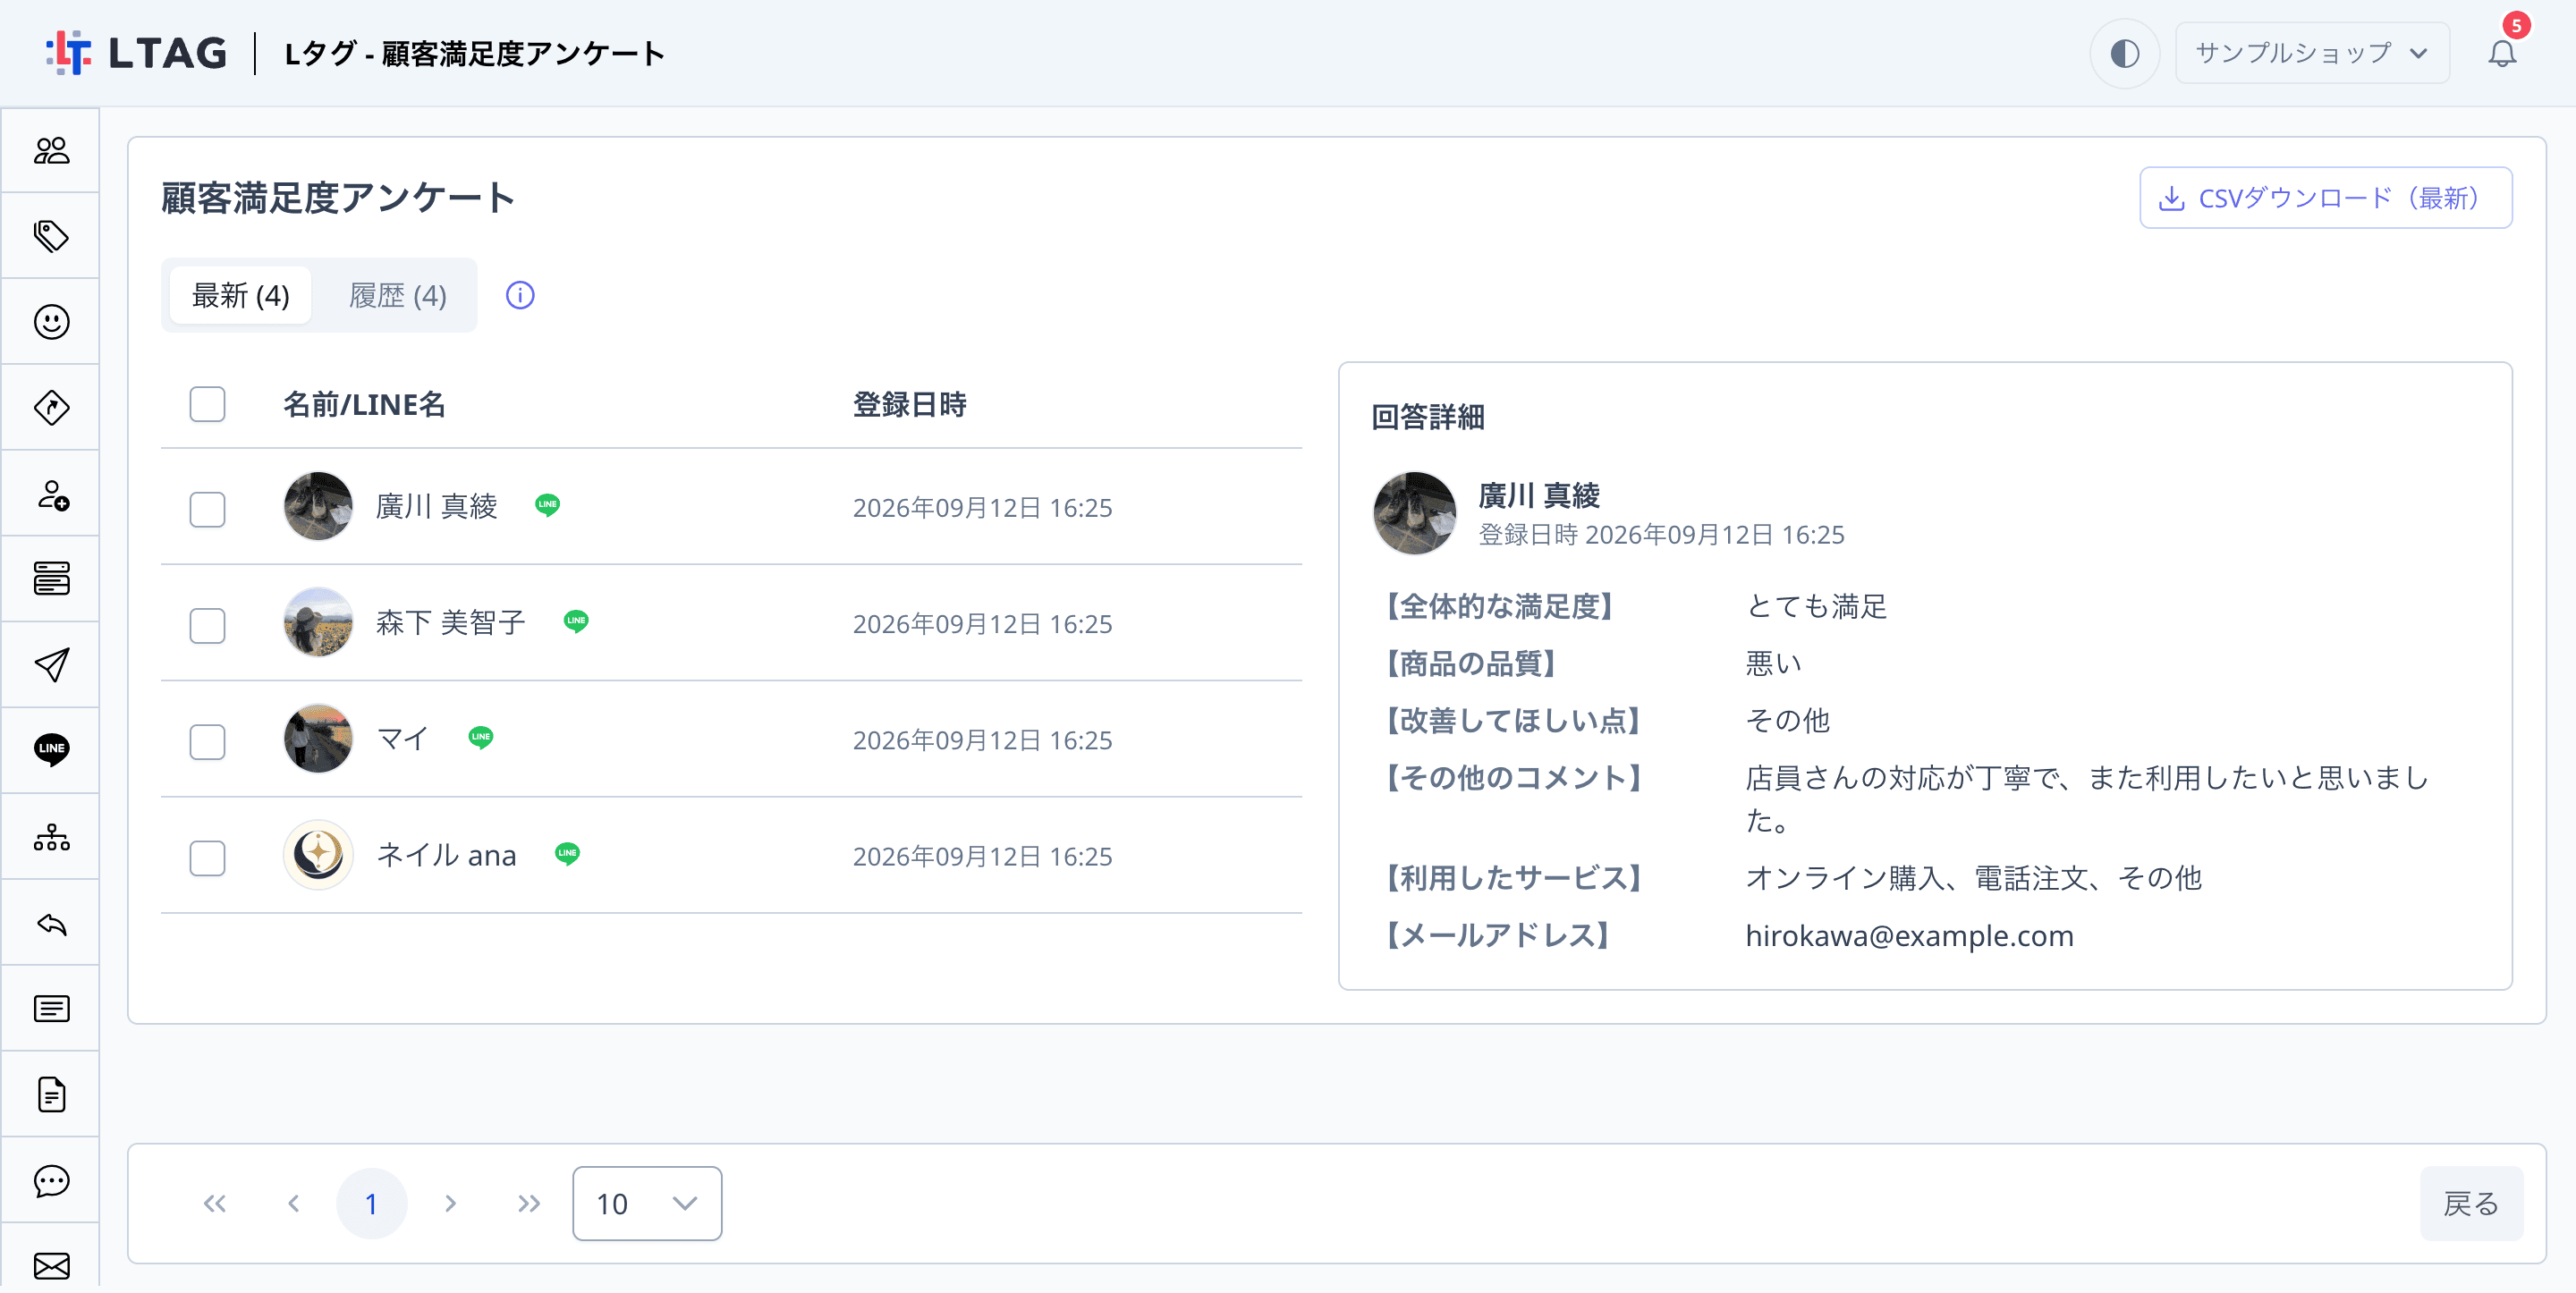Click the smiley face sidebar icon
Viewport: 2576px width, 1293px height.
[51, 322]
